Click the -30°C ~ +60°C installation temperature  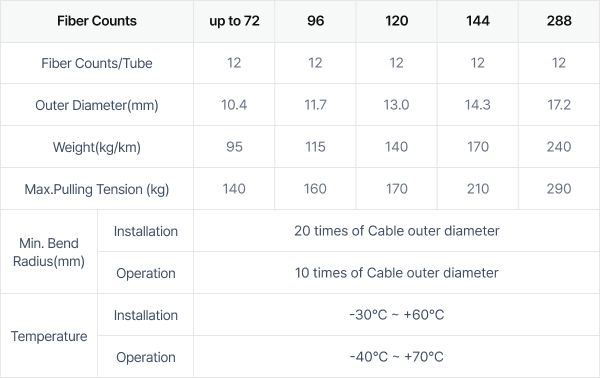(x=397, y=315)
